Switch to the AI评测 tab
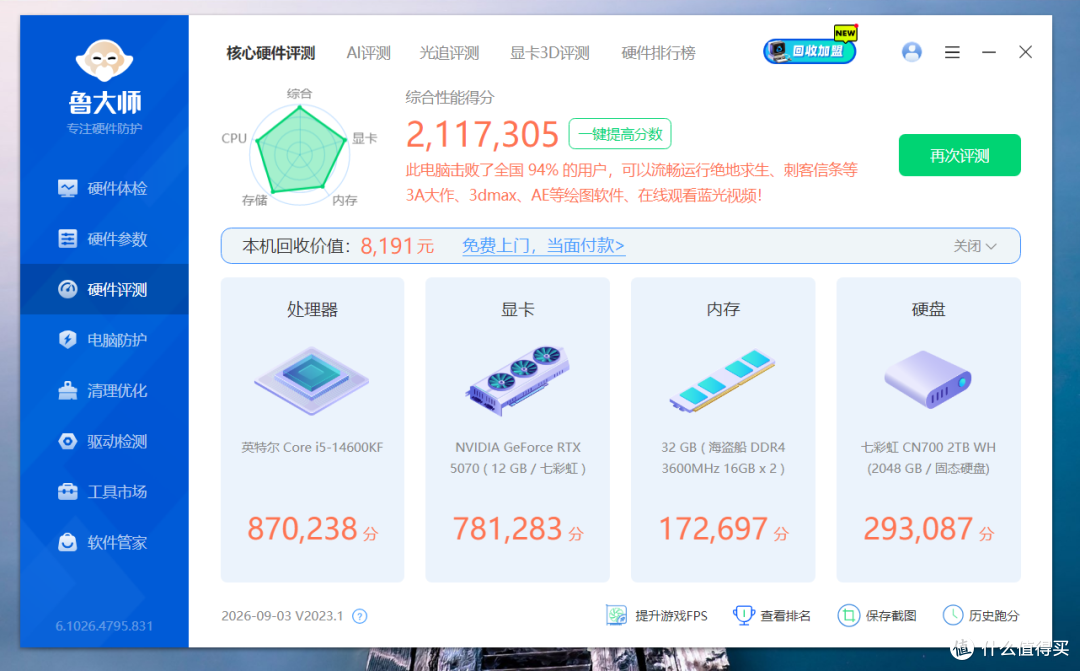 (368, 53)
